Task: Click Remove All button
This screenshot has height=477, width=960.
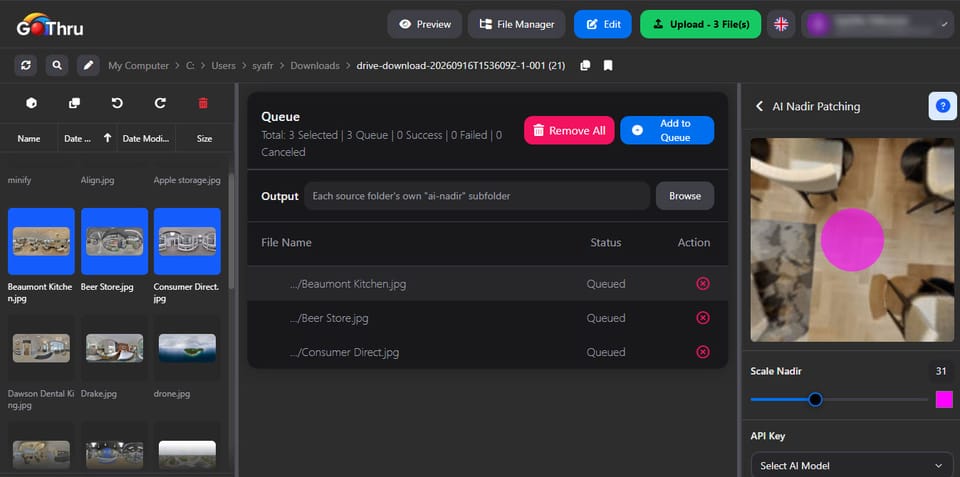Action: (569, 130)
